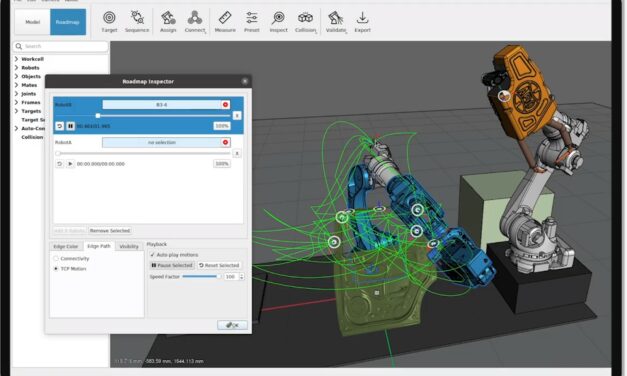Click the 'B3-4' motion selection field

(x=162, y=104)
